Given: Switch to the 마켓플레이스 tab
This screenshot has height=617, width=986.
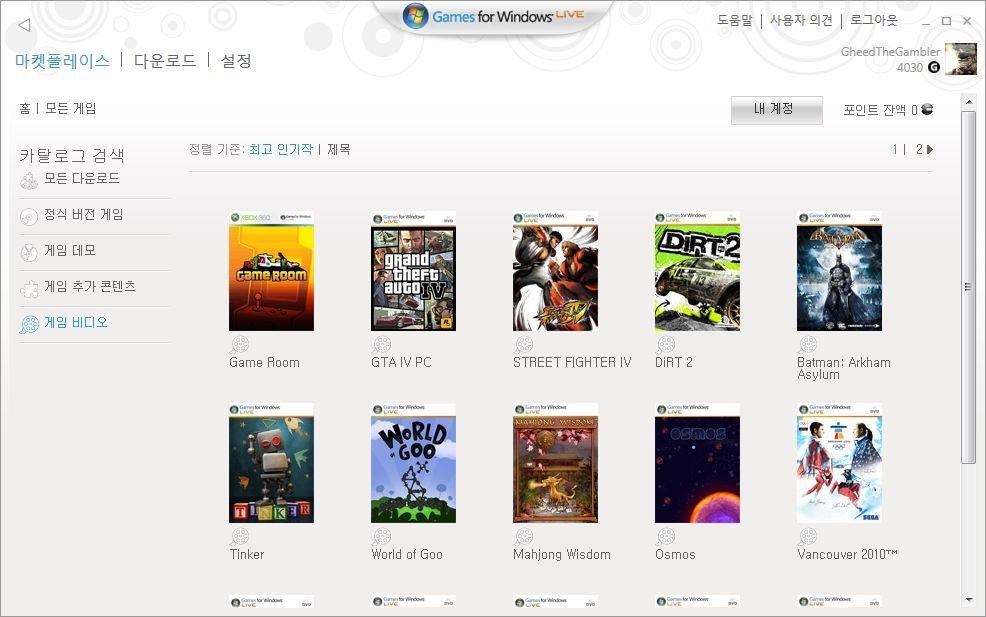Looking at the screenshot, I should point(62,61).
